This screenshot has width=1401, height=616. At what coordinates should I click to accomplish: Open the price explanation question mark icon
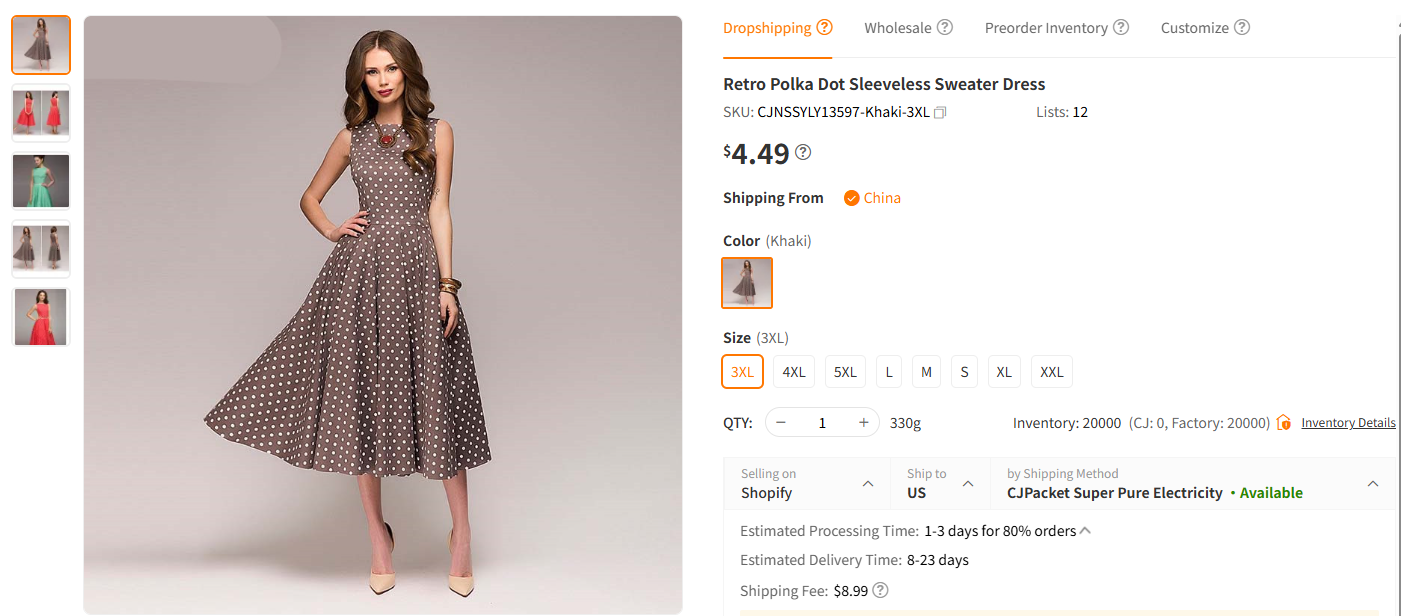pos(802,152)
